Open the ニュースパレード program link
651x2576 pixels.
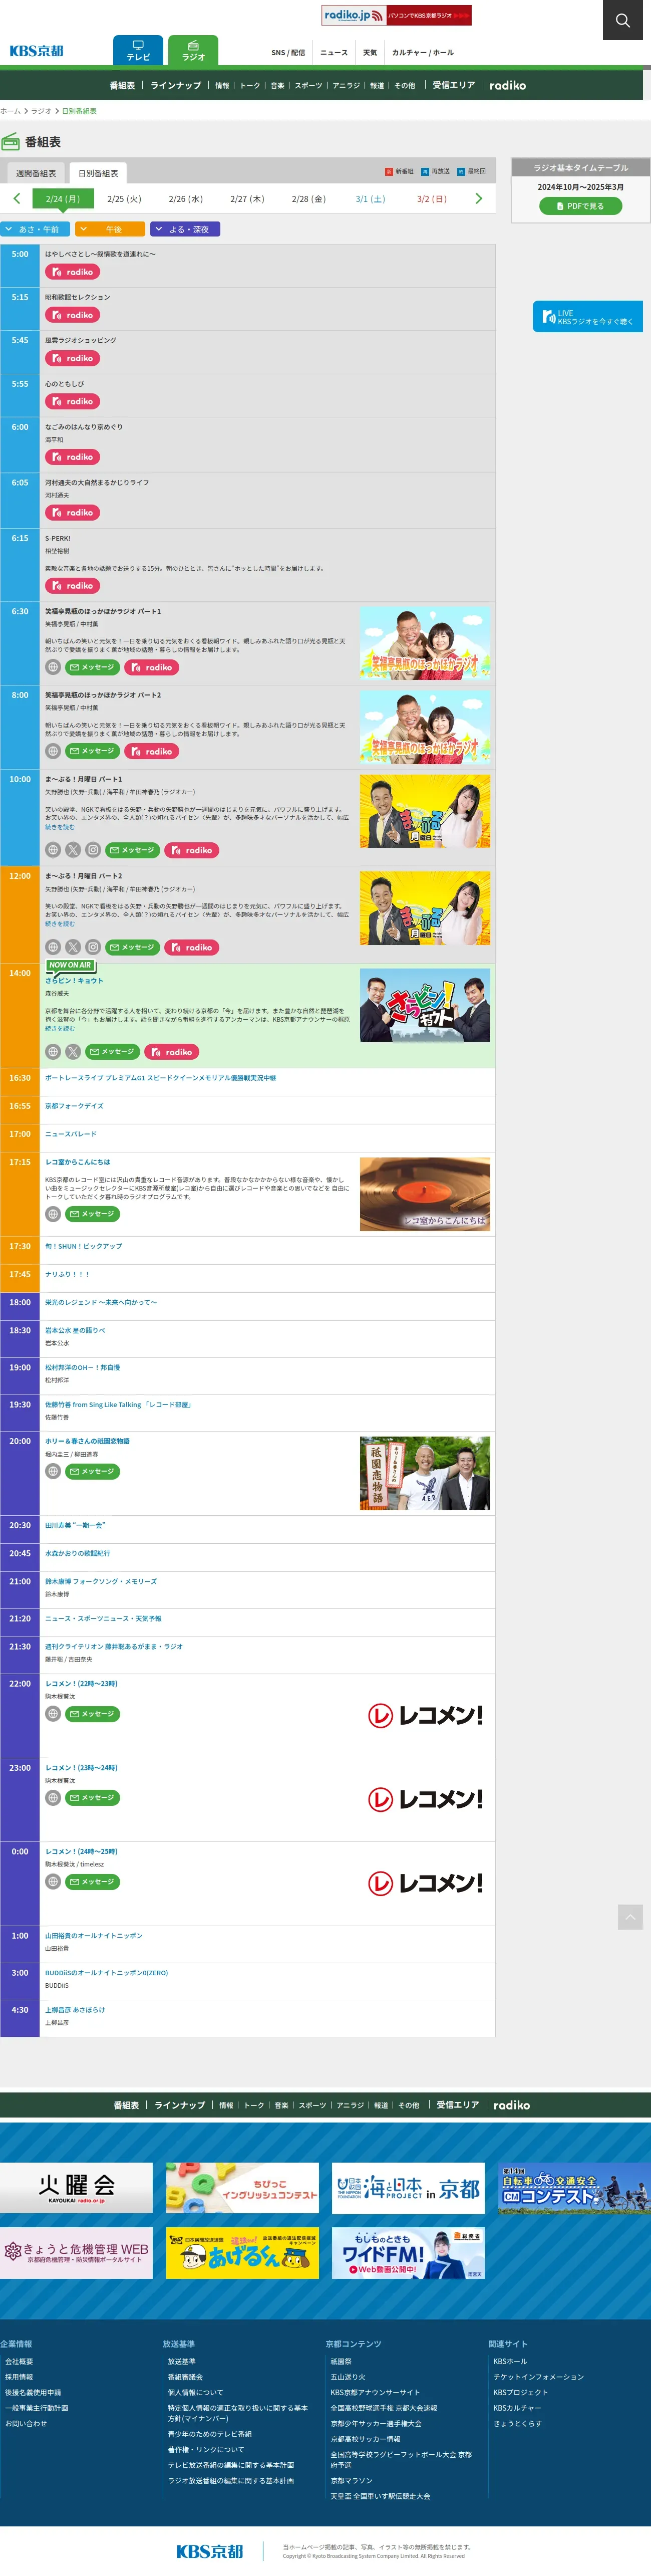coord(71,1134)
